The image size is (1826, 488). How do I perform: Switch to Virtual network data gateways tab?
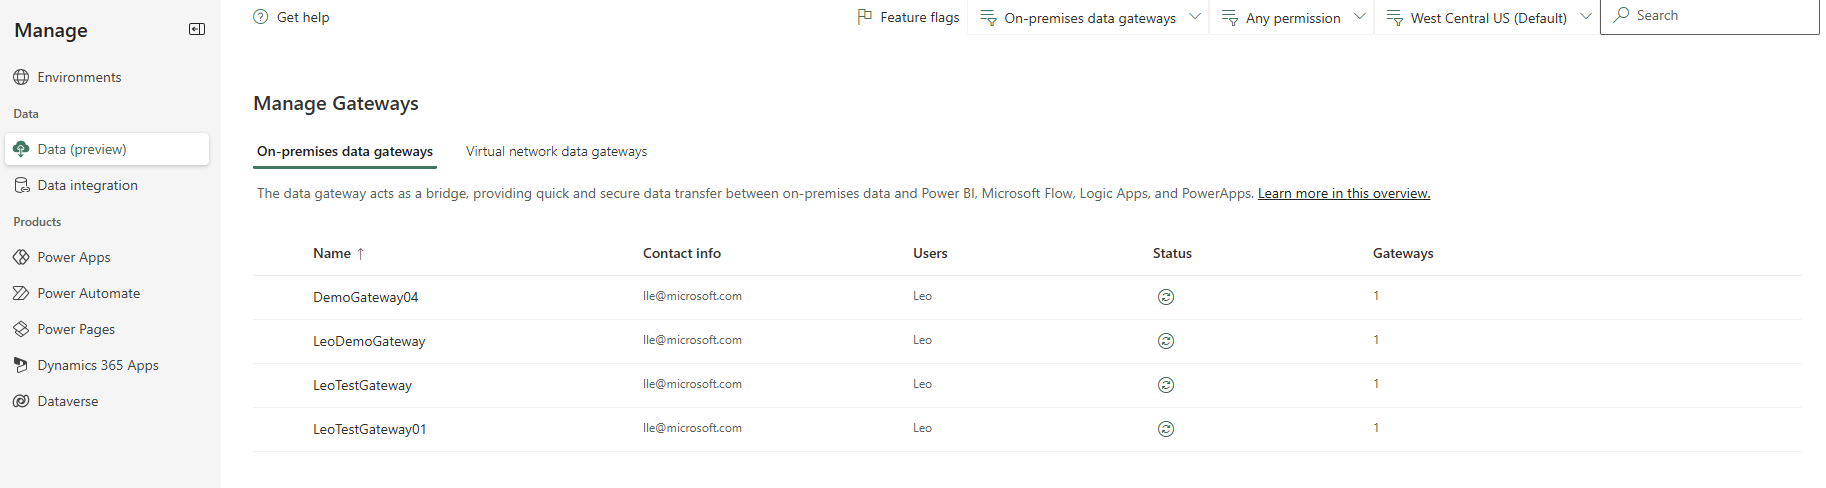556,152
